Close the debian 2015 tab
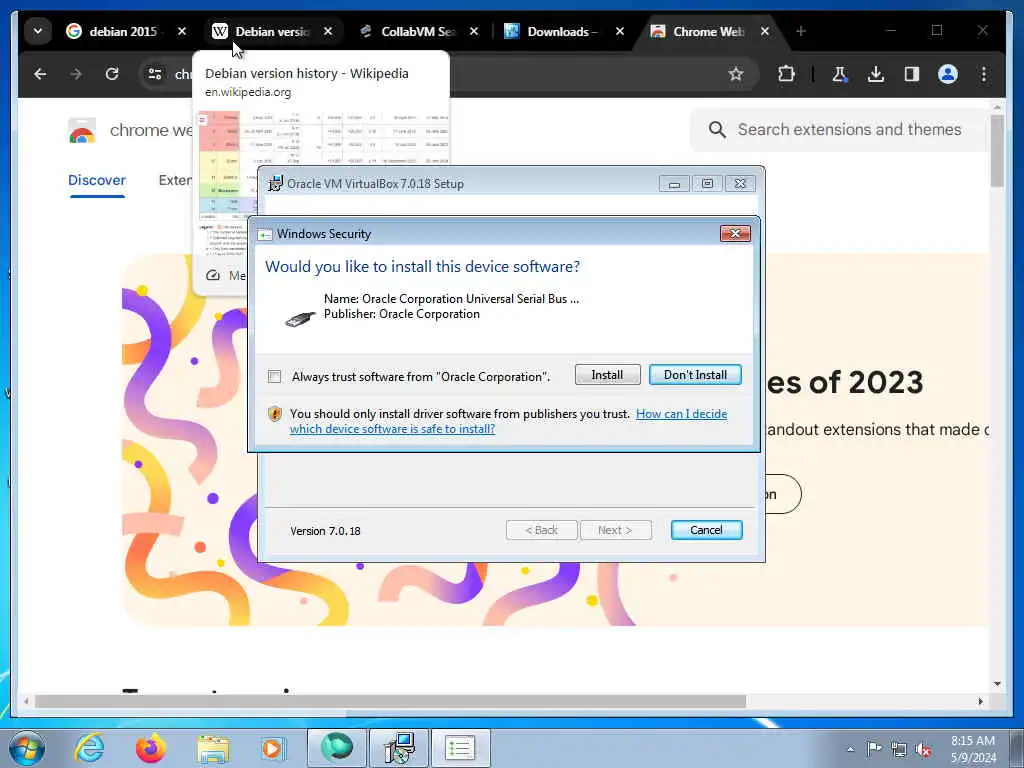 (x=182, y=31)
